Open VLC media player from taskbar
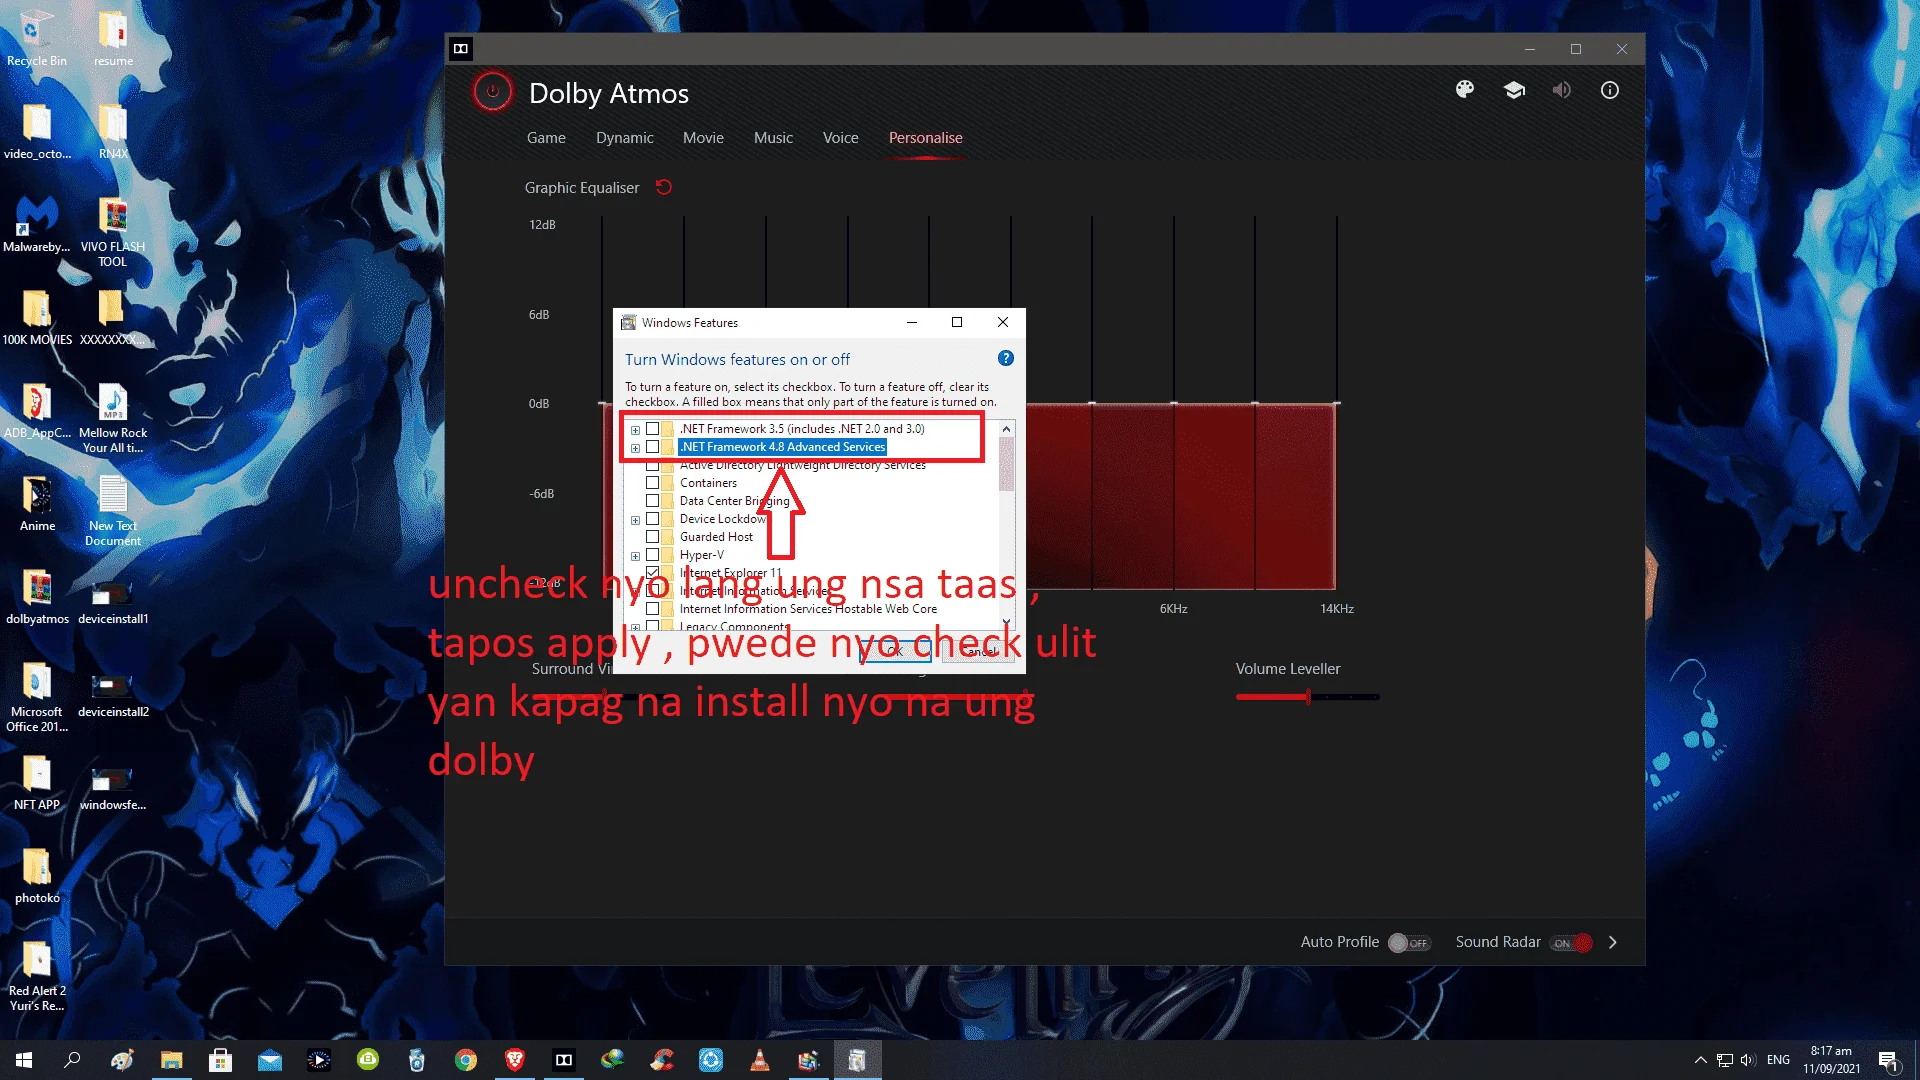This screenshot has height=1080, width=1920. (x=760, y=1060)
